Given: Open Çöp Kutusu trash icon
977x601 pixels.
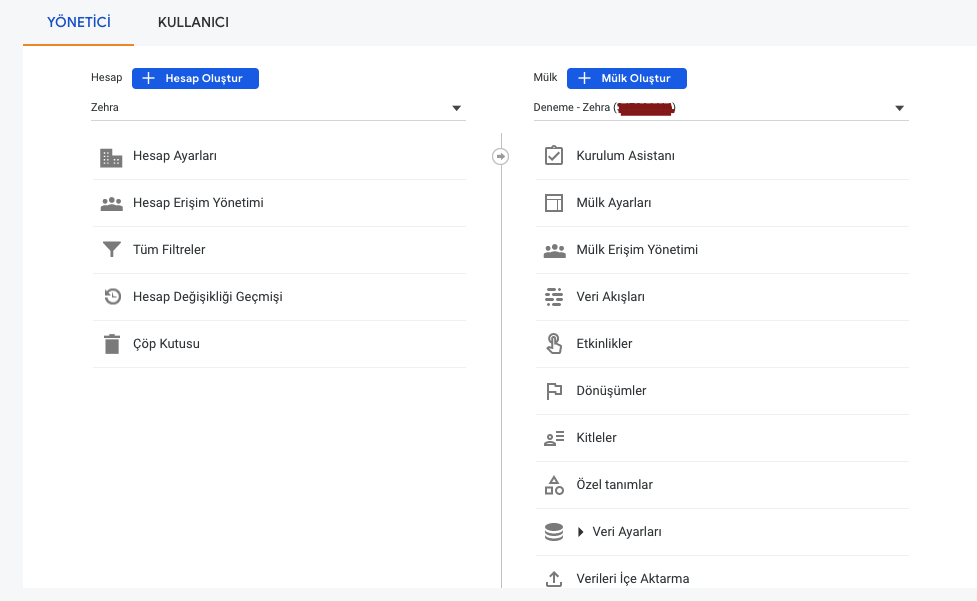Looking at the screenshot, I should click(x=111, y=343).
